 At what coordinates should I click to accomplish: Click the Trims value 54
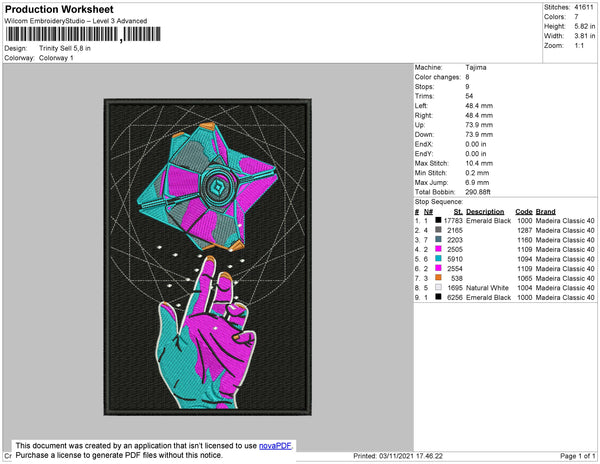[469, 96]
